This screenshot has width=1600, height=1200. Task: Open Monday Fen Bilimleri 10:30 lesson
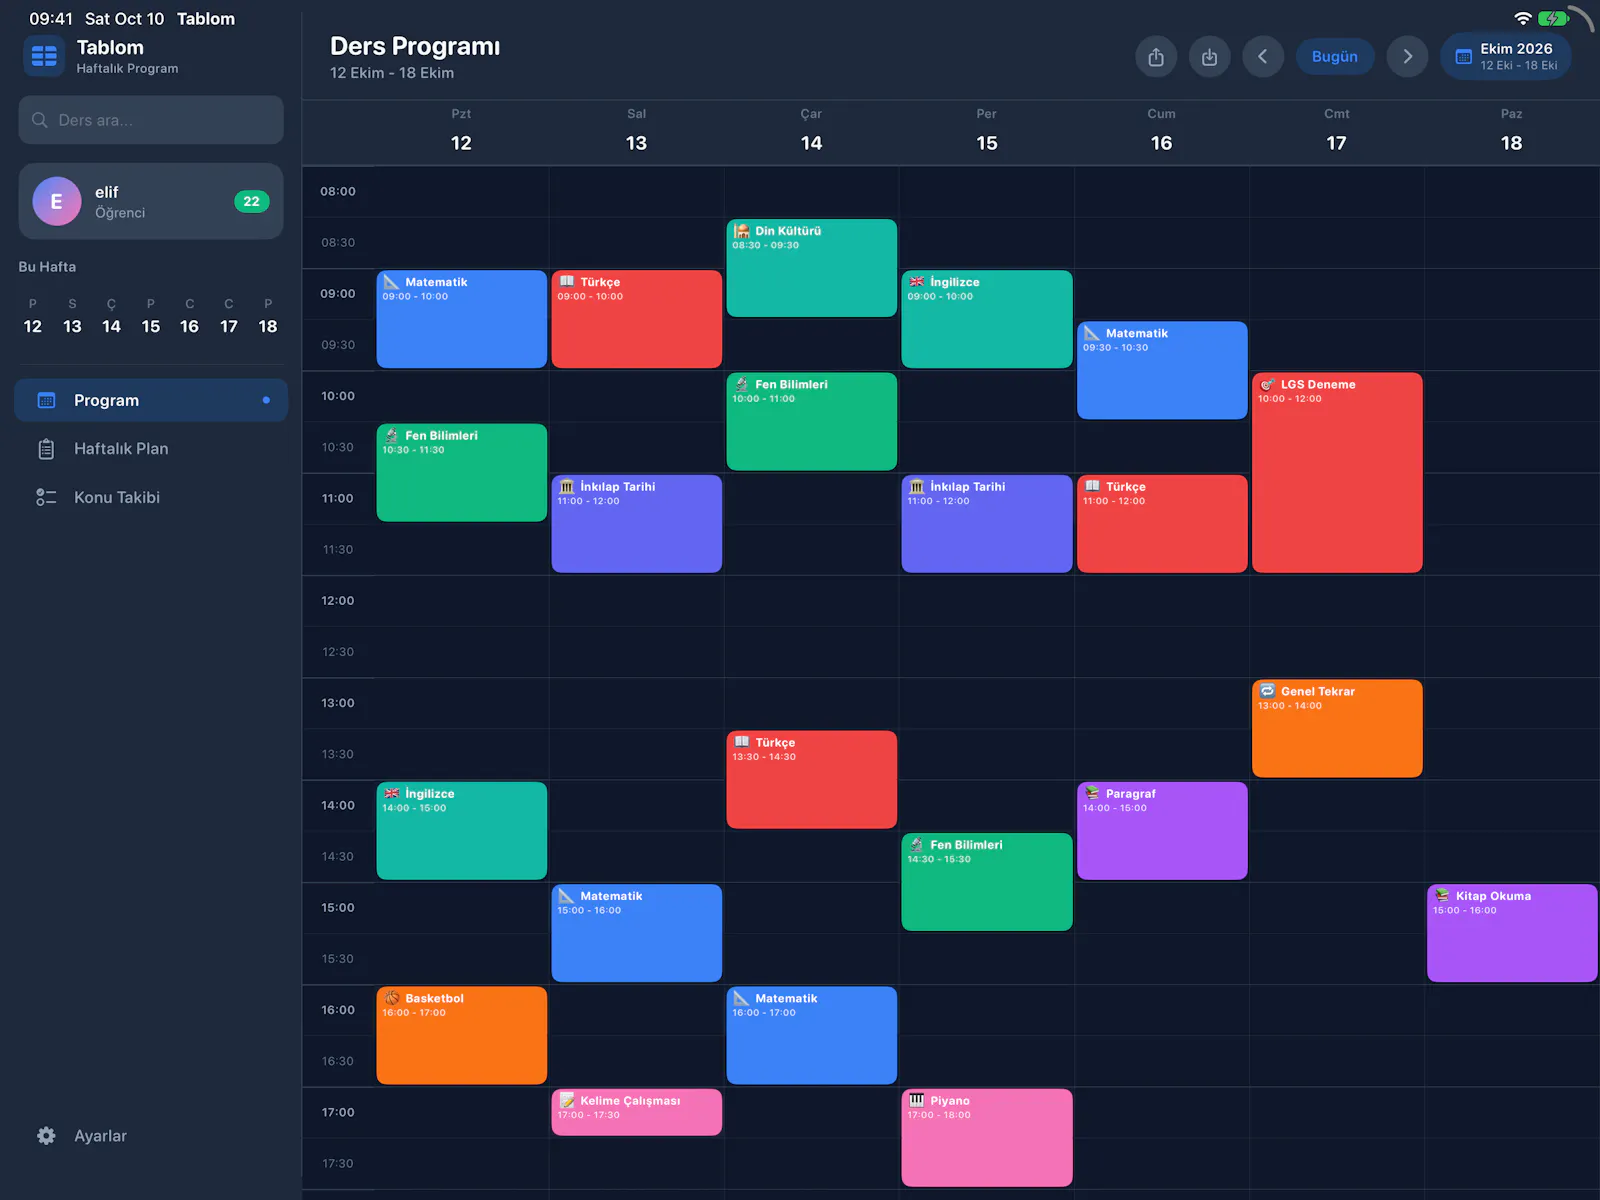pyautogui.click(x=462, y=473)
